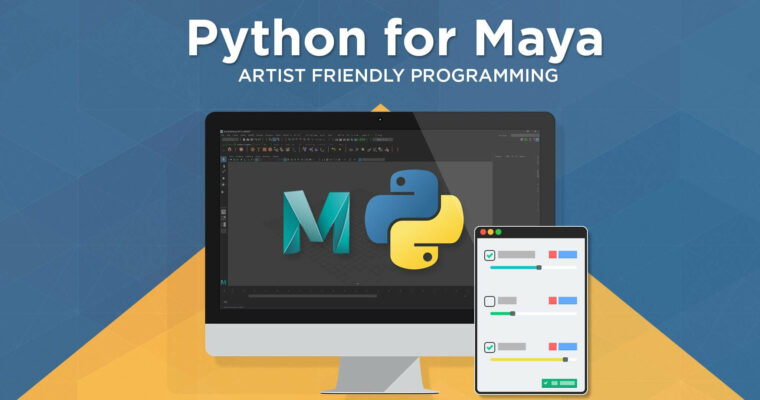
Task: Click the blue button above the green slider
Action: click(568, 301)
